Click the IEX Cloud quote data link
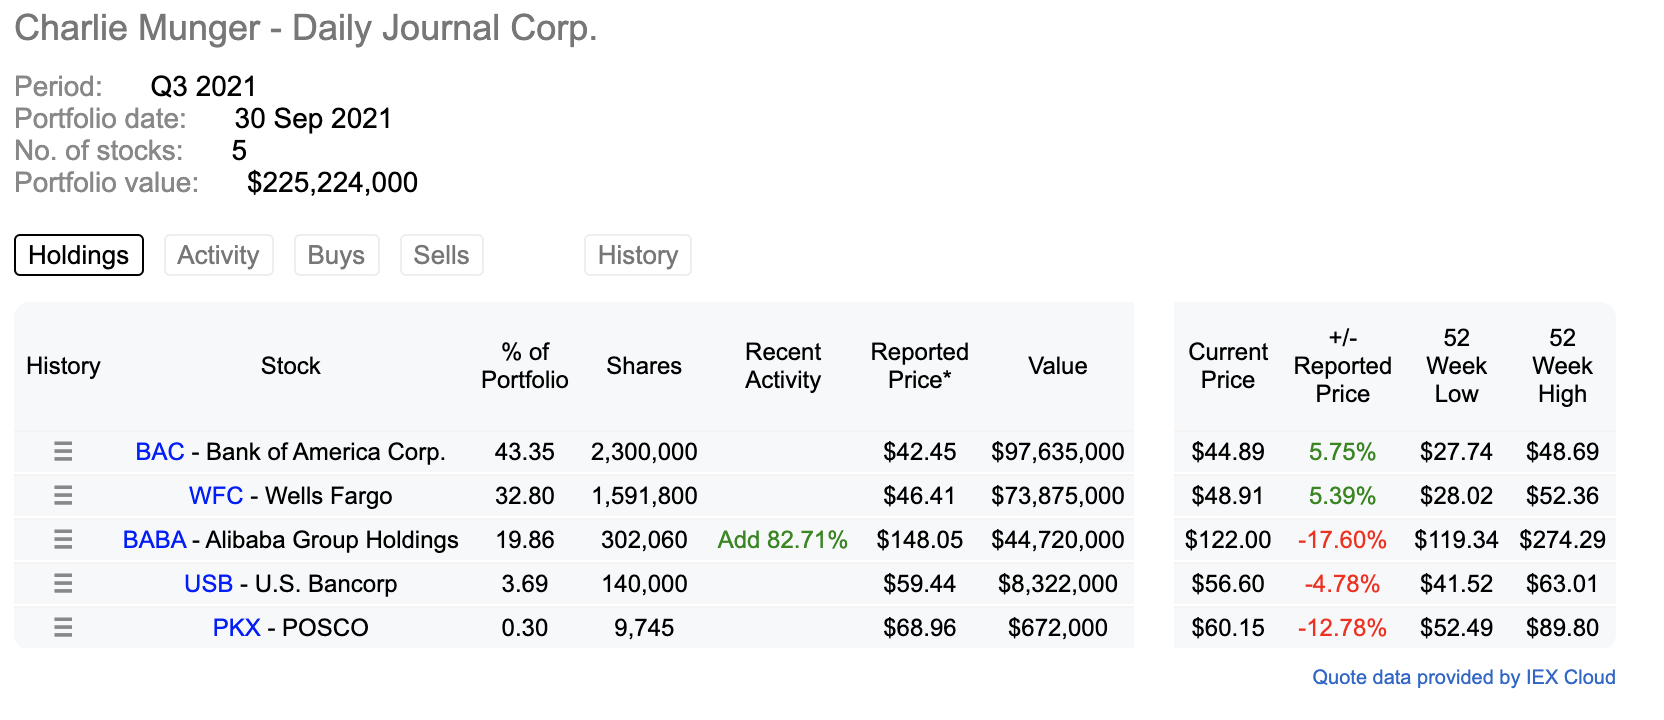 [1463, 677]
